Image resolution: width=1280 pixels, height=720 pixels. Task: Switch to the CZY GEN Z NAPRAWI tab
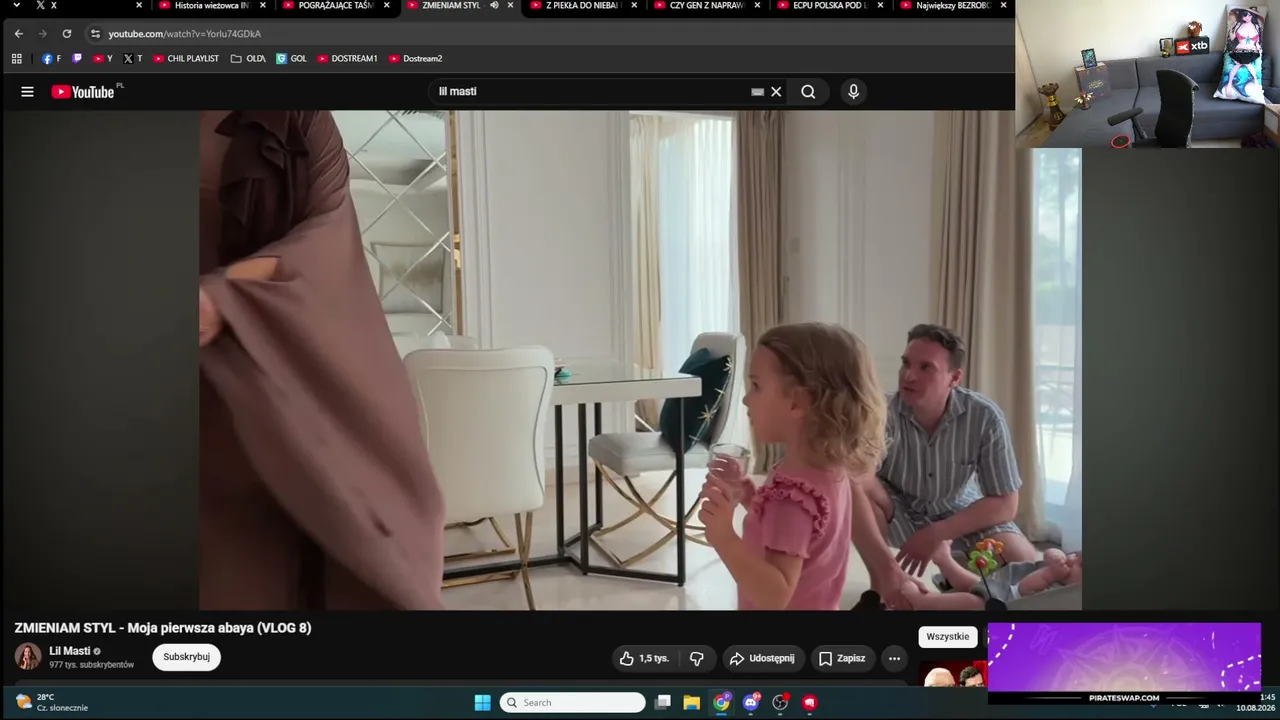706,6
